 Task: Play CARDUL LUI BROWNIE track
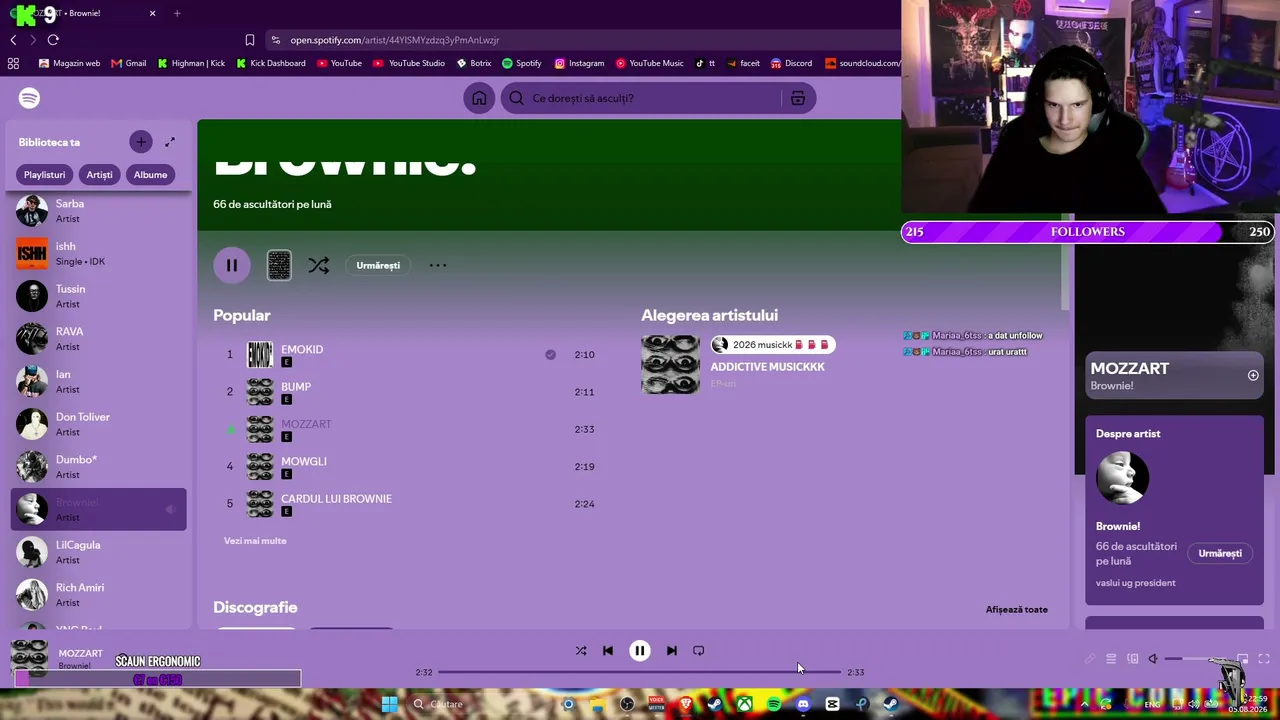tap(336, 498)
